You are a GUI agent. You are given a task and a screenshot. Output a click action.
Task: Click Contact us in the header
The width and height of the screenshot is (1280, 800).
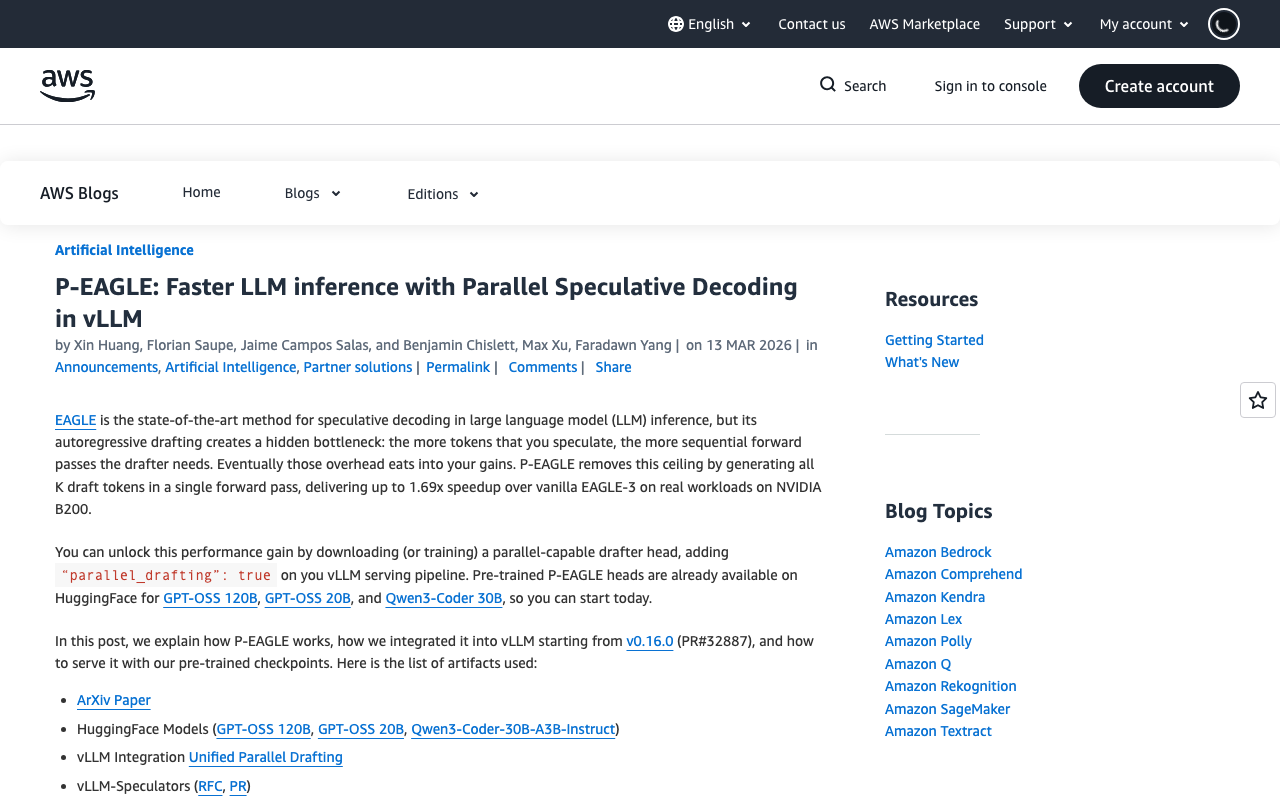(811, 24)
